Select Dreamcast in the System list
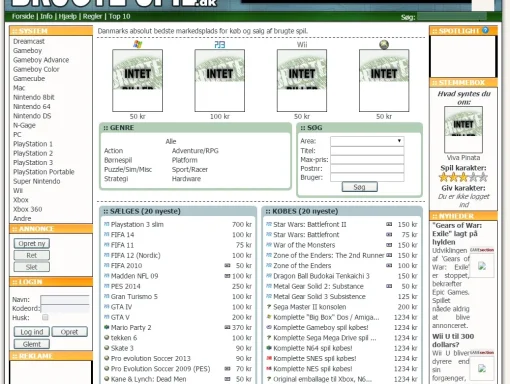 tap(29, 41)
